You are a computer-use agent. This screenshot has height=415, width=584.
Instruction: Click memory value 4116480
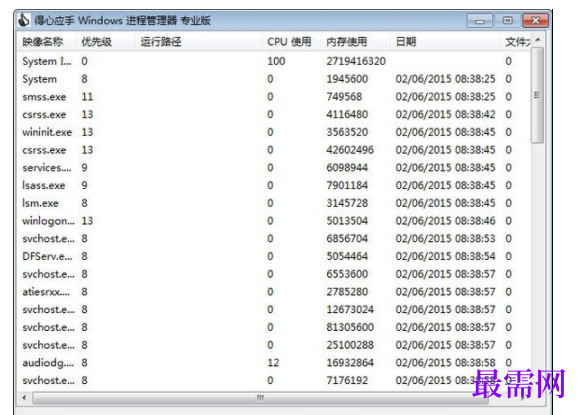coord(347,114)
